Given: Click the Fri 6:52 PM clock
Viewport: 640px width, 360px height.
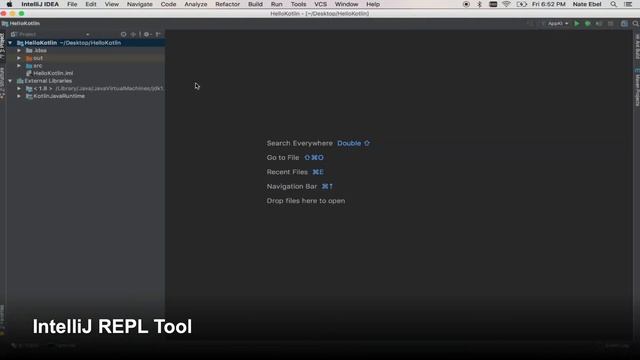Looking at the screenshot, I should (549, 4).
